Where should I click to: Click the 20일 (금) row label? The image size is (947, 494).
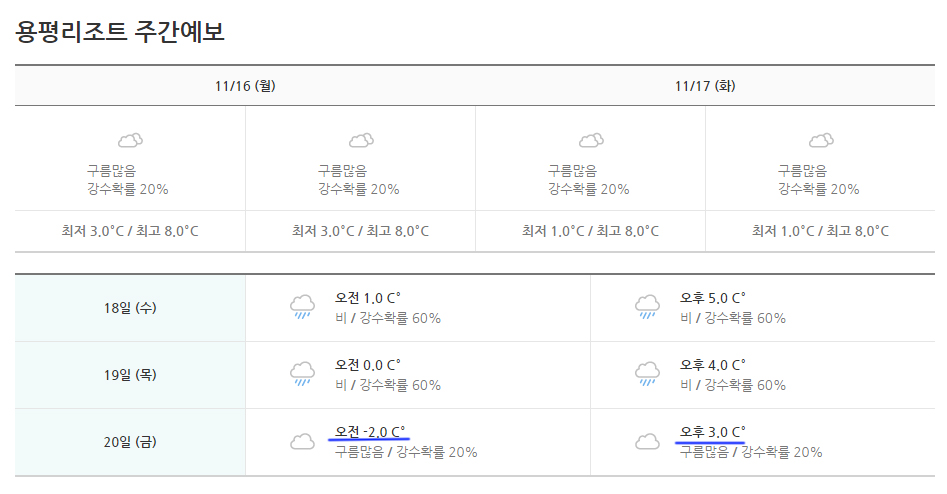130,442
